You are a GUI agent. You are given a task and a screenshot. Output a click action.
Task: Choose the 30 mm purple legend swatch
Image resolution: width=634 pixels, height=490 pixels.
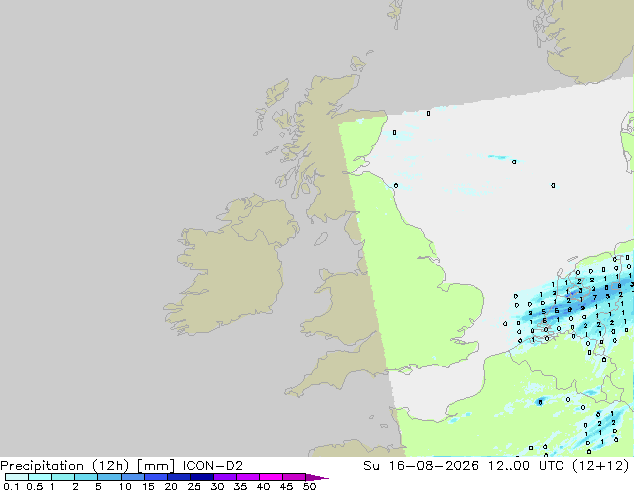(225, 477)
